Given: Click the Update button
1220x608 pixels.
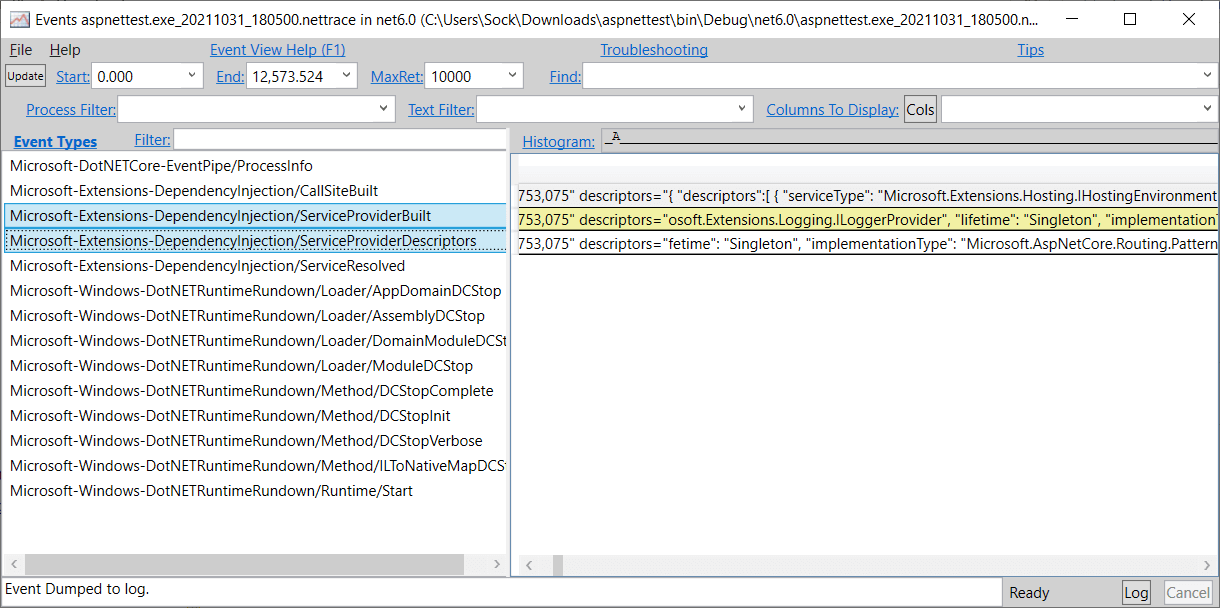Looking at the screenshot, I should [x=26, y=76].
